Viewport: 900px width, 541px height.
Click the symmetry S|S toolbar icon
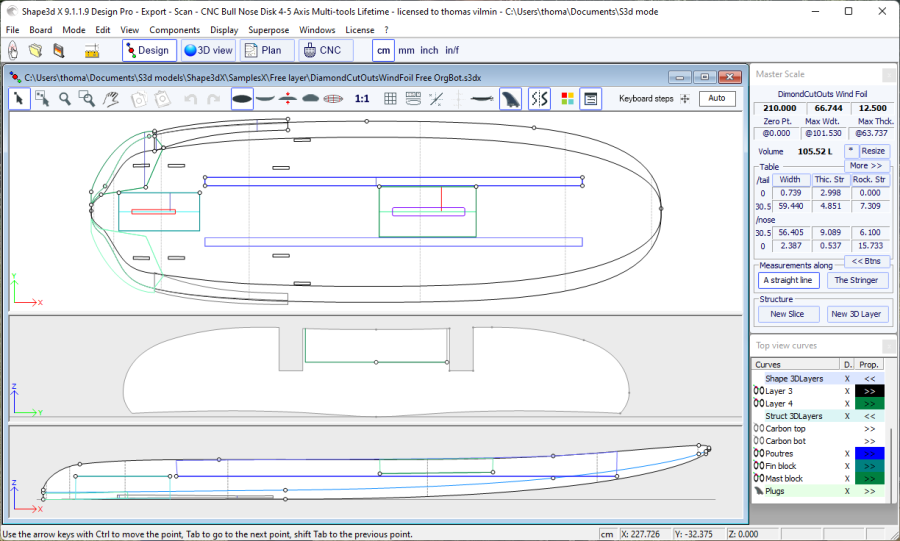(x=539, y=98)
